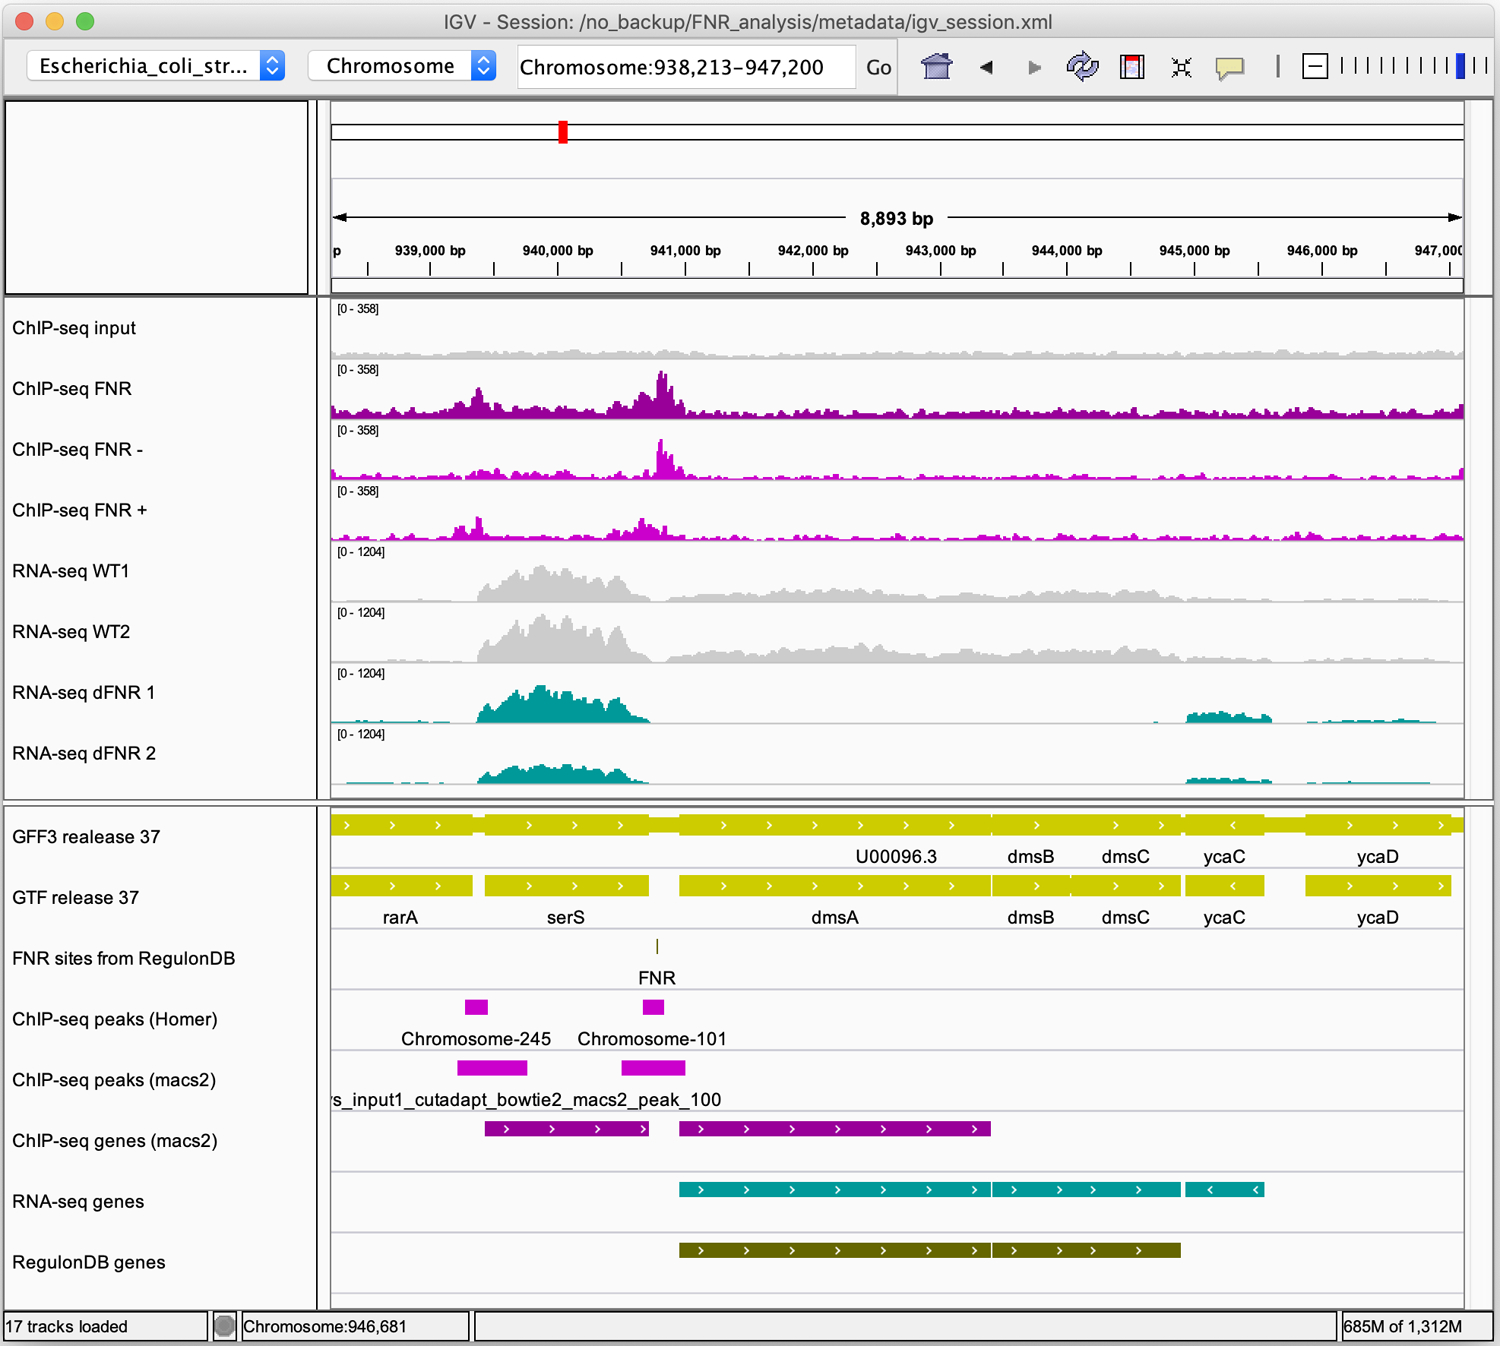Select the RNA-seq dFNR 2 track name
Viewport: 1500px width, 1346px height.
[x=84, y=754]
